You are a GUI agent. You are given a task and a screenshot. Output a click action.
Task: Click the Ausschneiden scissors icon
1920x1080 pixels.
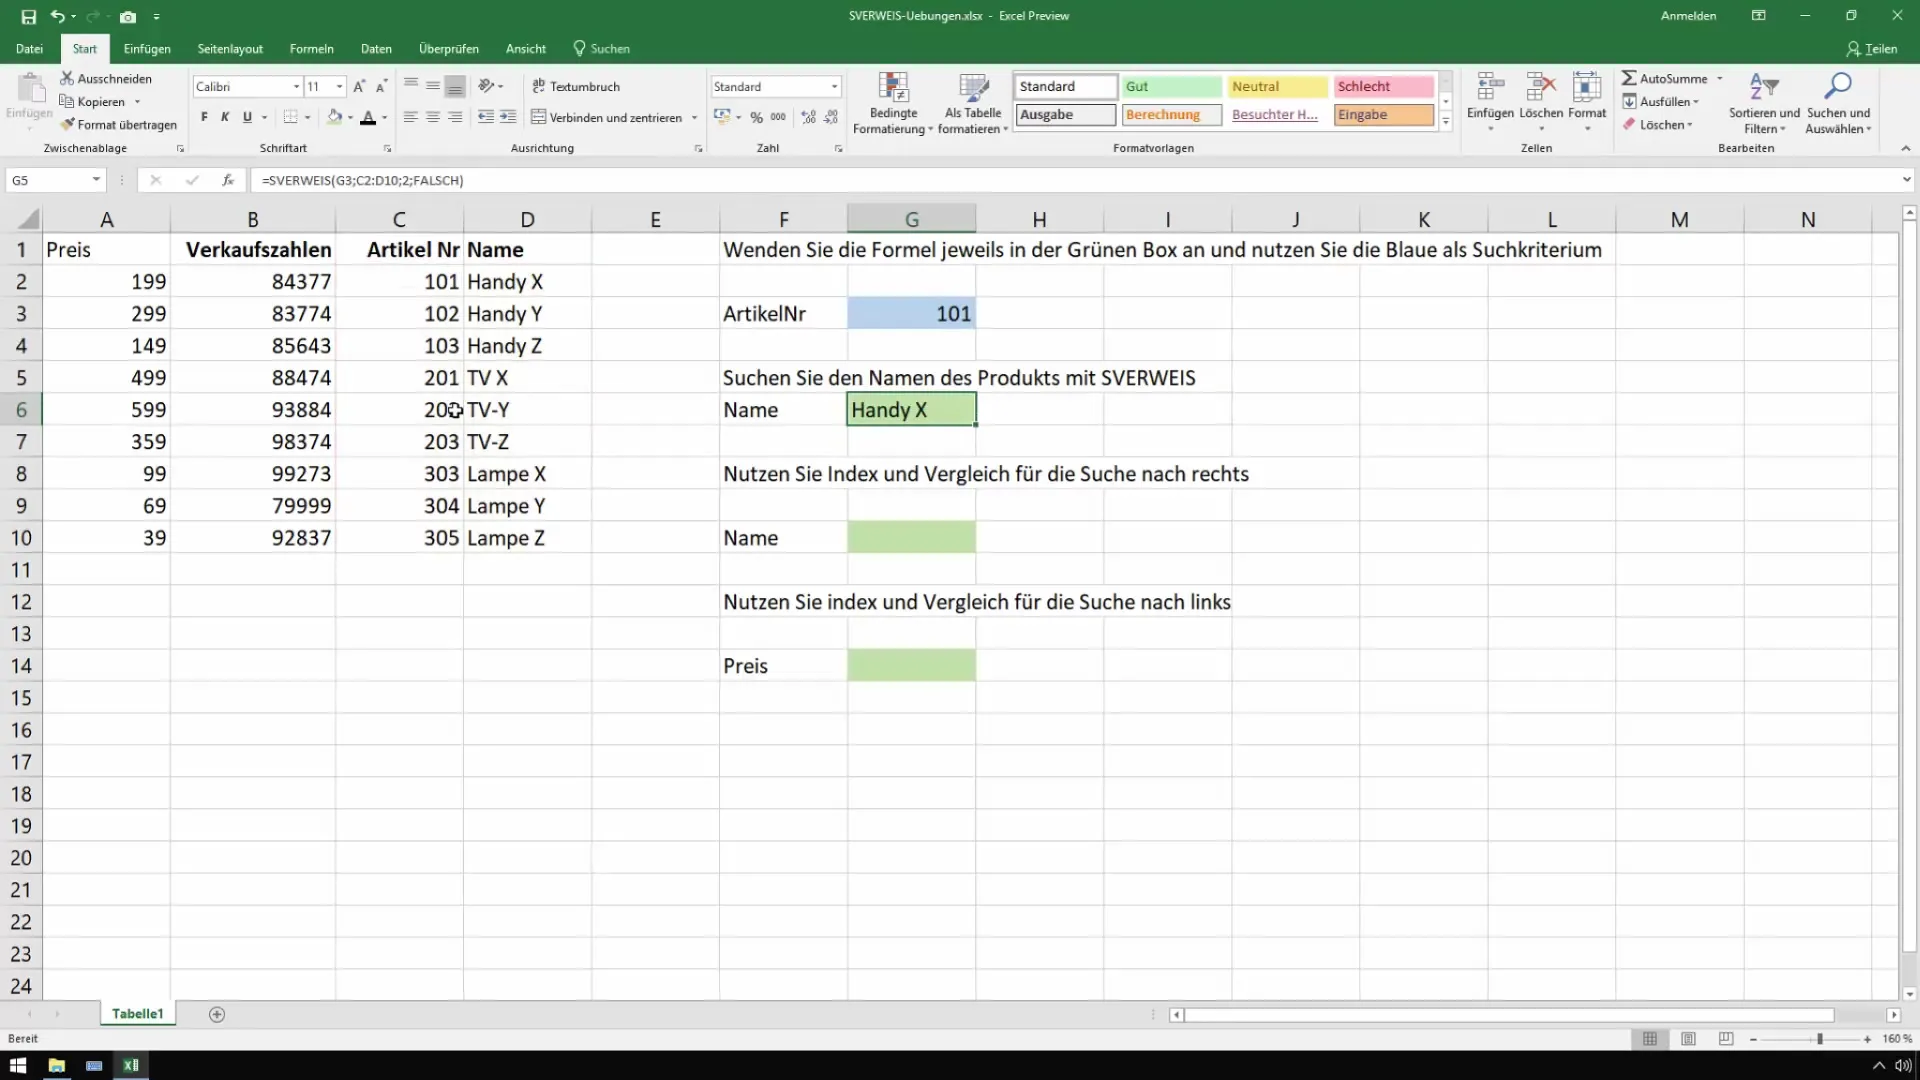pos(67,78)
